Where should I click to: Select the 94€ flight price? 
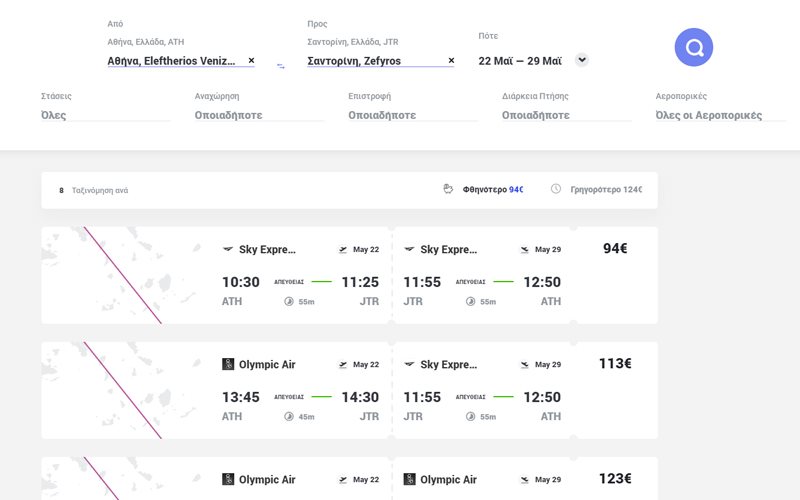pyautogui.click(x=614, y=249)
